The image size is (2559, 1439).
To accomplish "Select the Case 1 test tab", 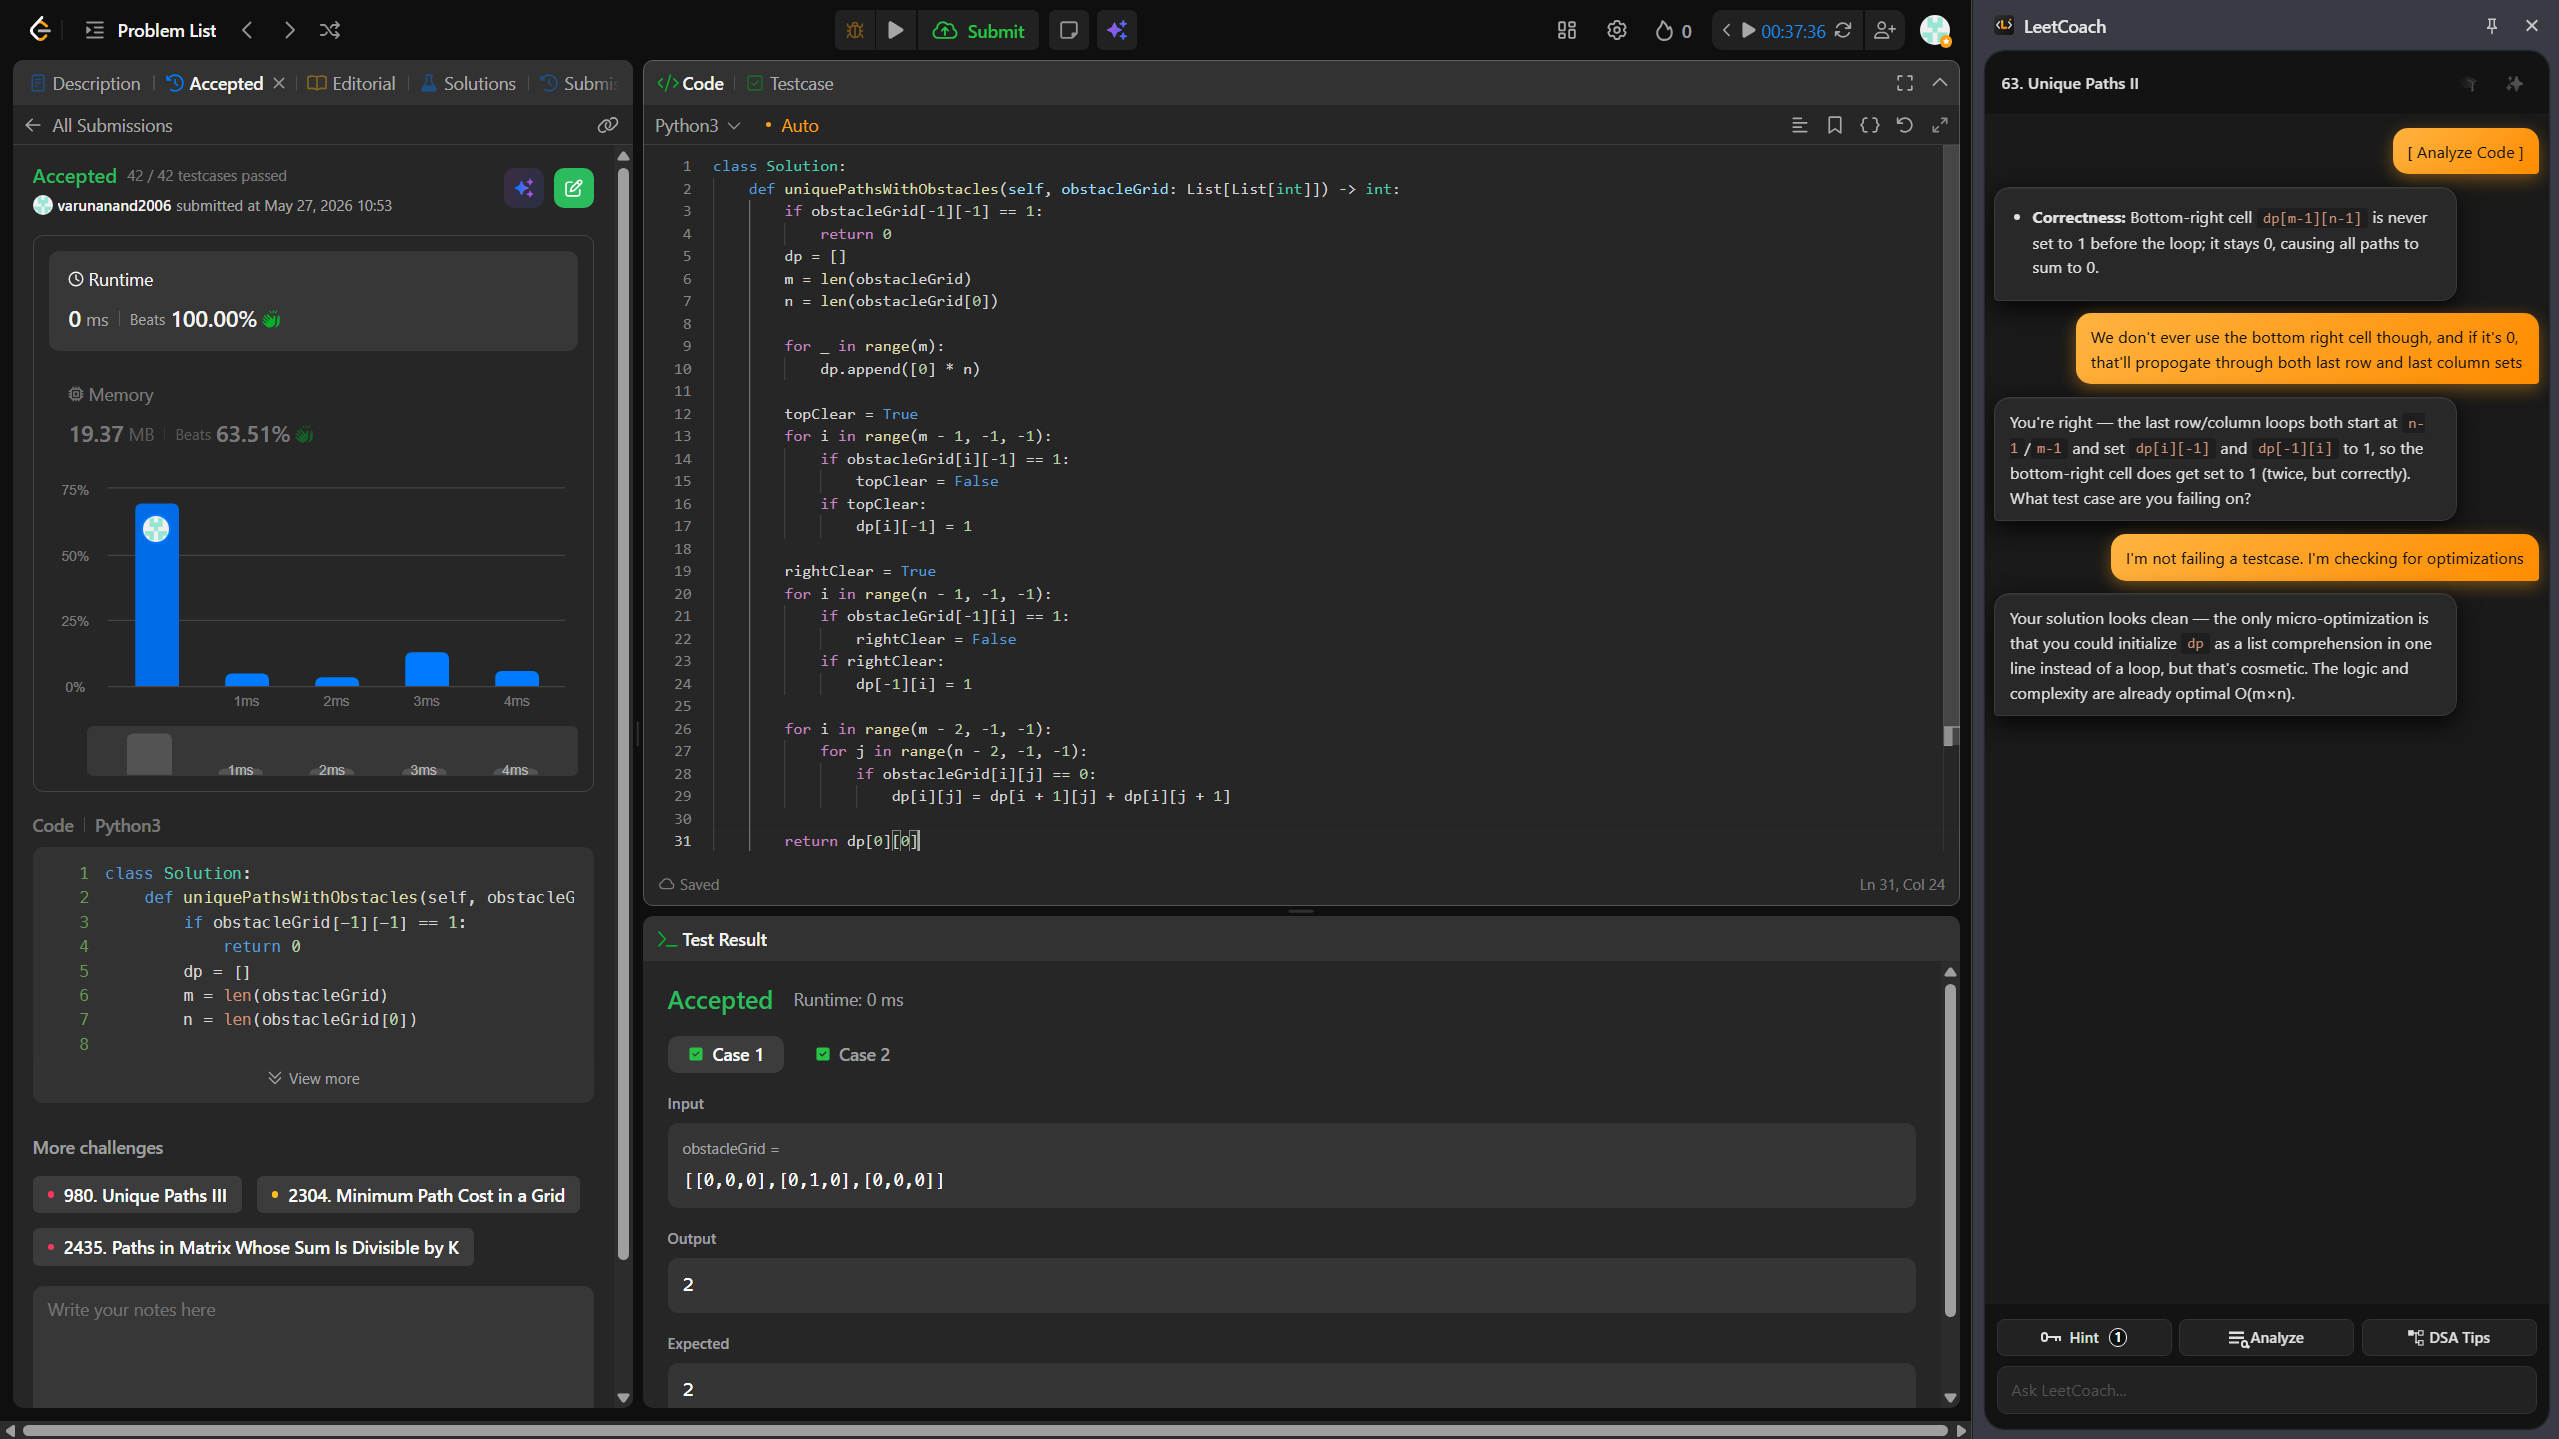I will (726, 1054).
